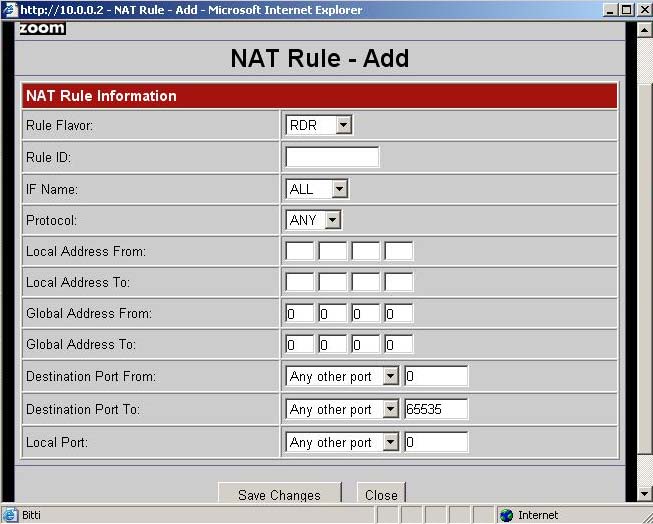Click the page icon in status bar

[10, 515]
